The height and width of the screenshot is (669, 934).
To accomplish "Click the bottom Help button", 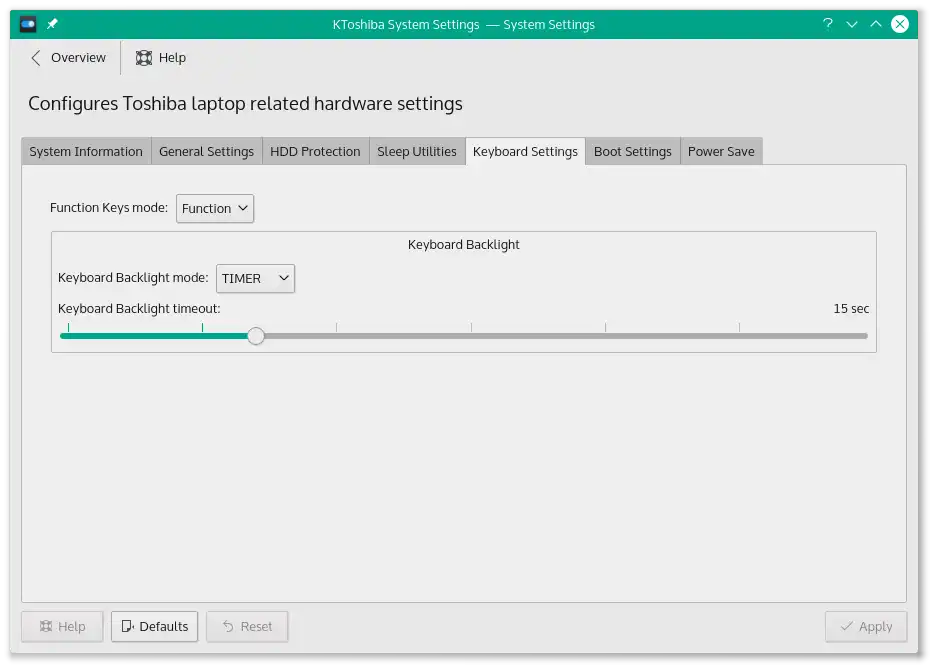I will point(63,626).
